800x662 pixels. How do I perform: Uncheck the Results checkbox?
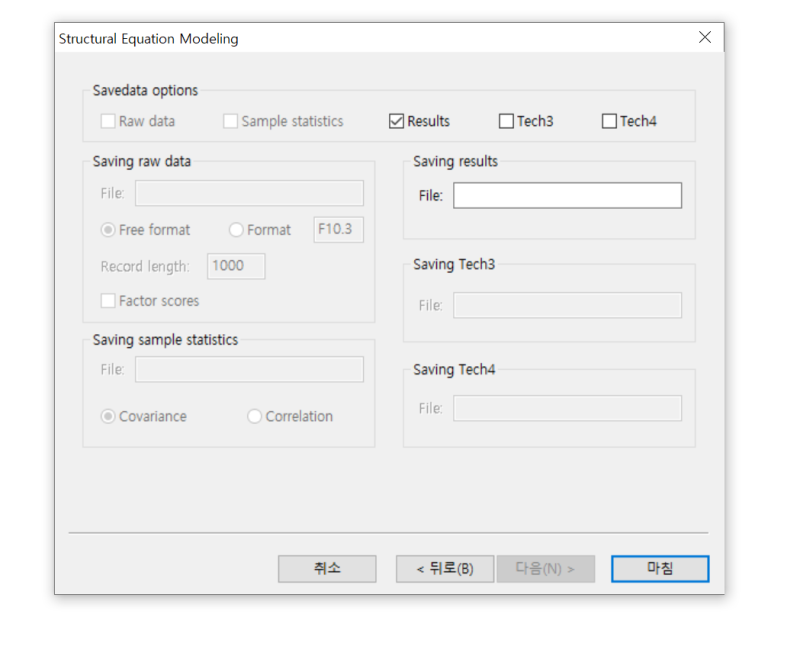point(396,121)
